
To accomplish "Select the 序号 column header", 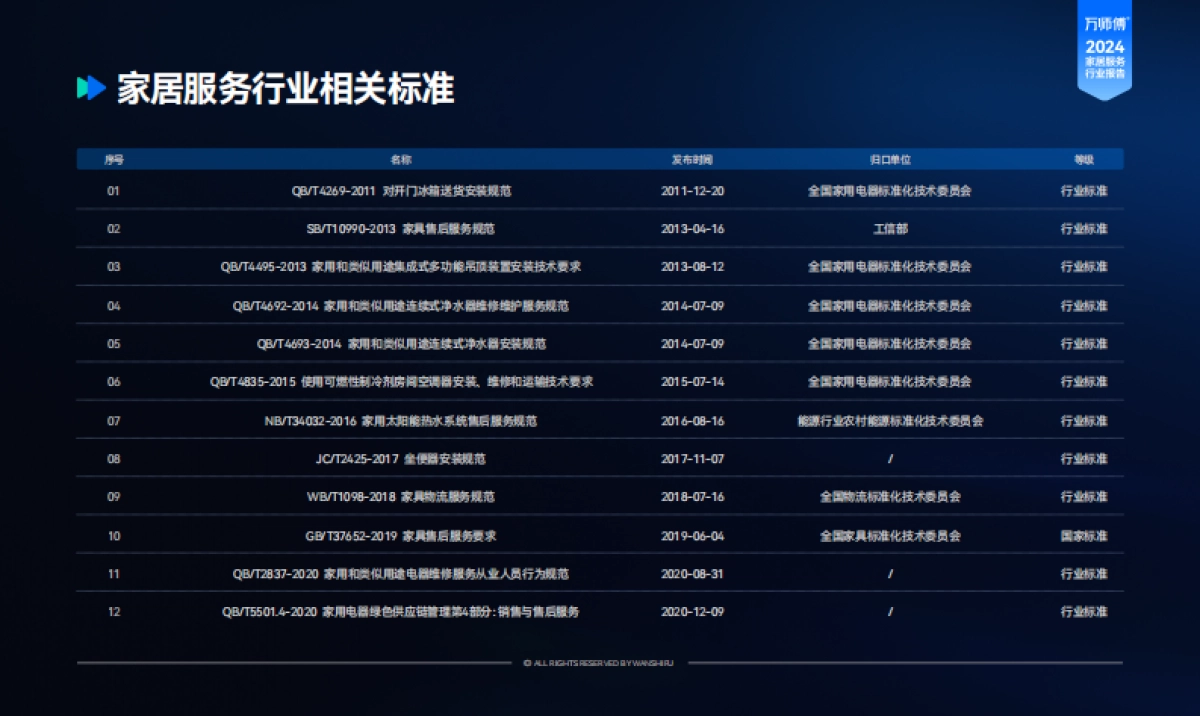I will click(x=114, y=159).
